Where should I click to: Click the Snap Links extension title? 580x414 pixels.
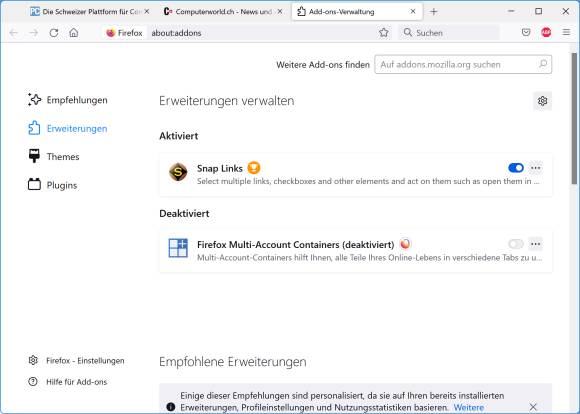coord(220,168)
